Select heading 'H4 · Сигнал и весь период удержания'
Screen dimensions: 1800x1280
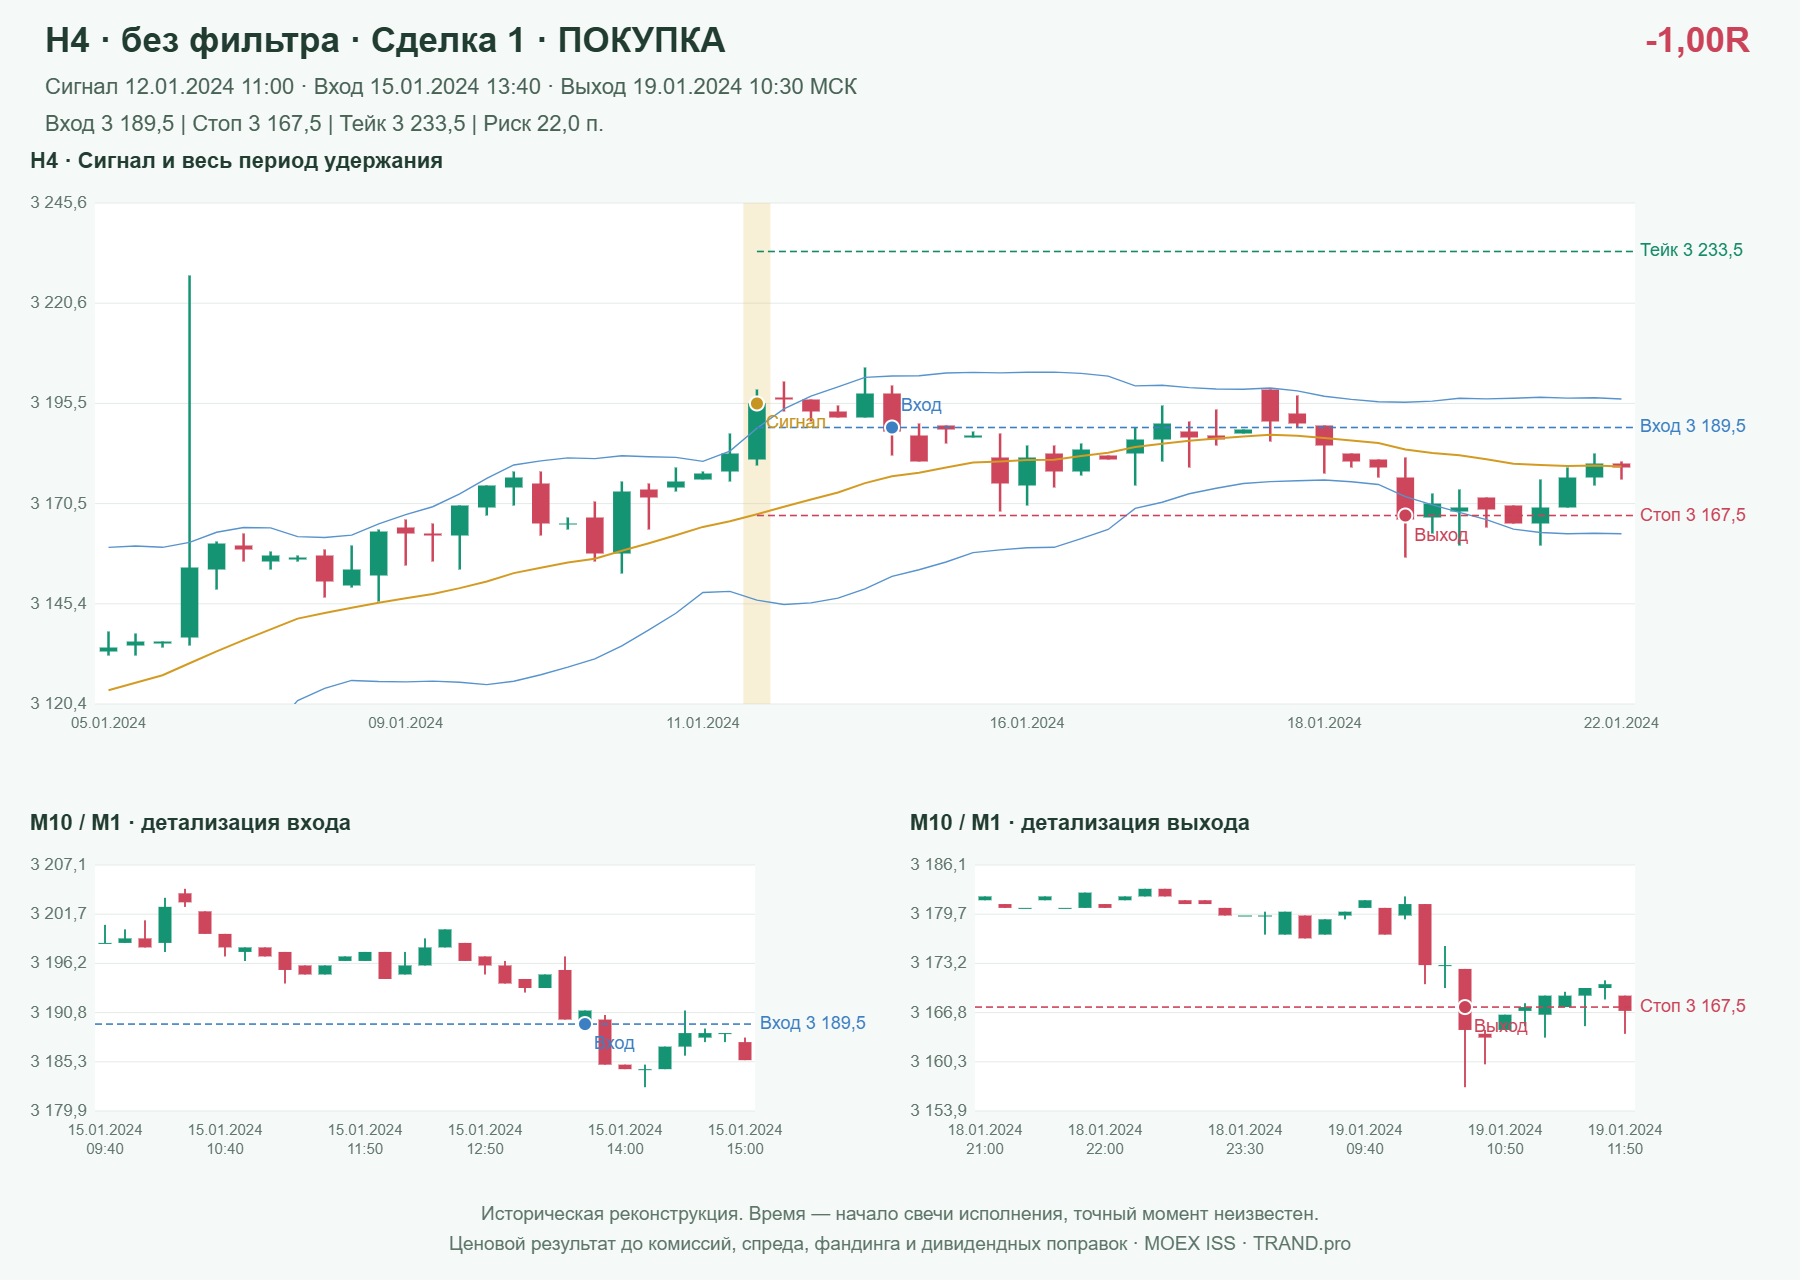236,161
